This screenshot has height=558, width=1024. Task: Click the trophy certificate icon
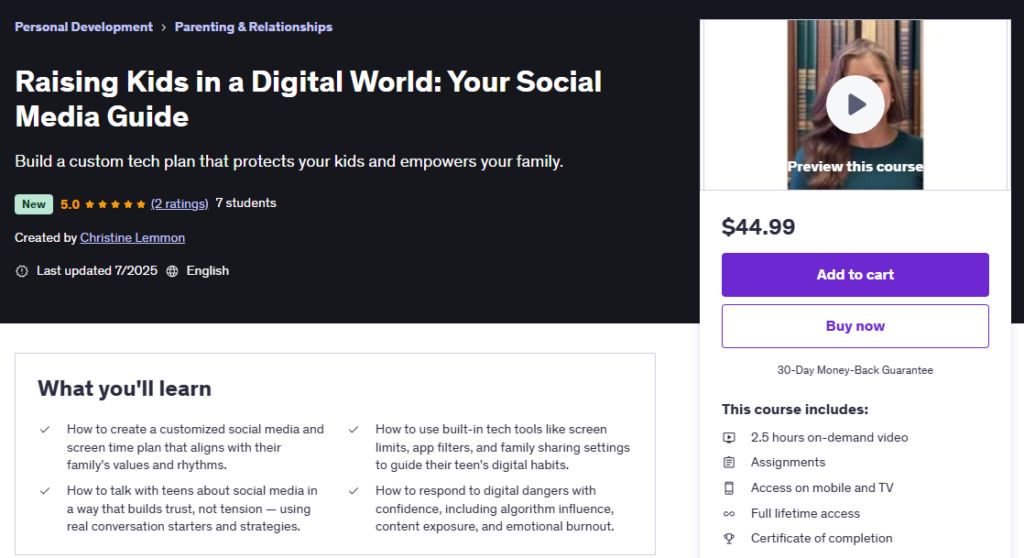click(729, 538)
